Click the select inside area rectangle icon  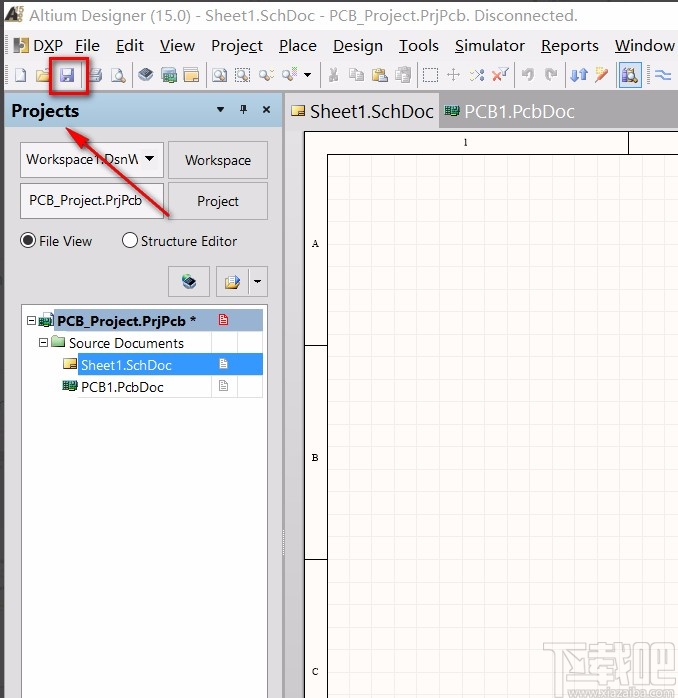[430, 75]
